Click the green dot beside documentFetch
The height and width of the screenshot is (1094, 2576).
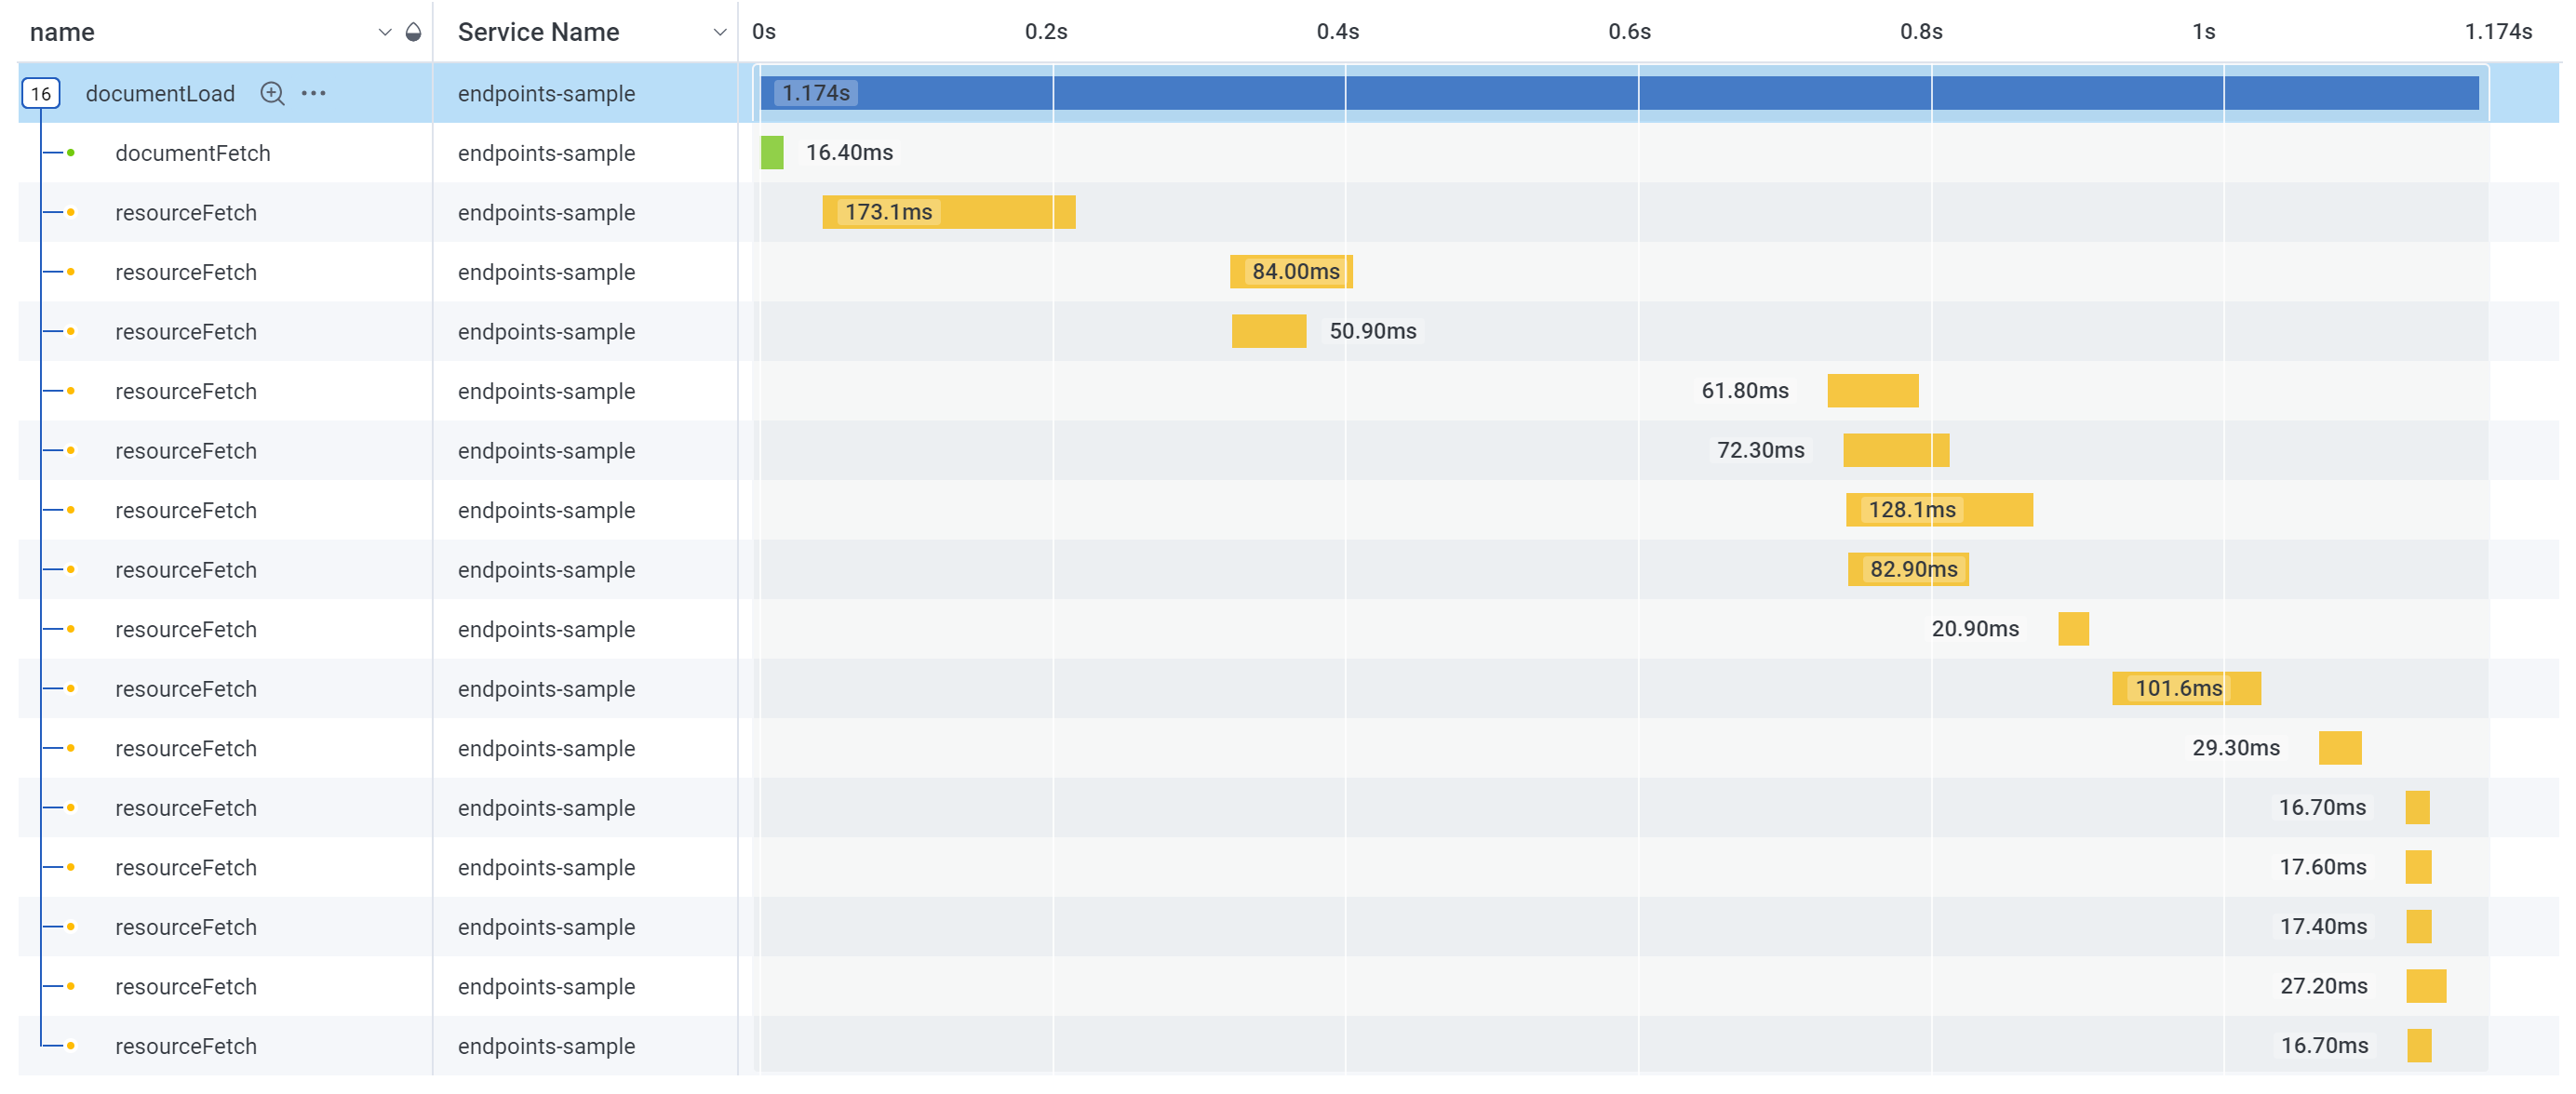coord(71,153)
